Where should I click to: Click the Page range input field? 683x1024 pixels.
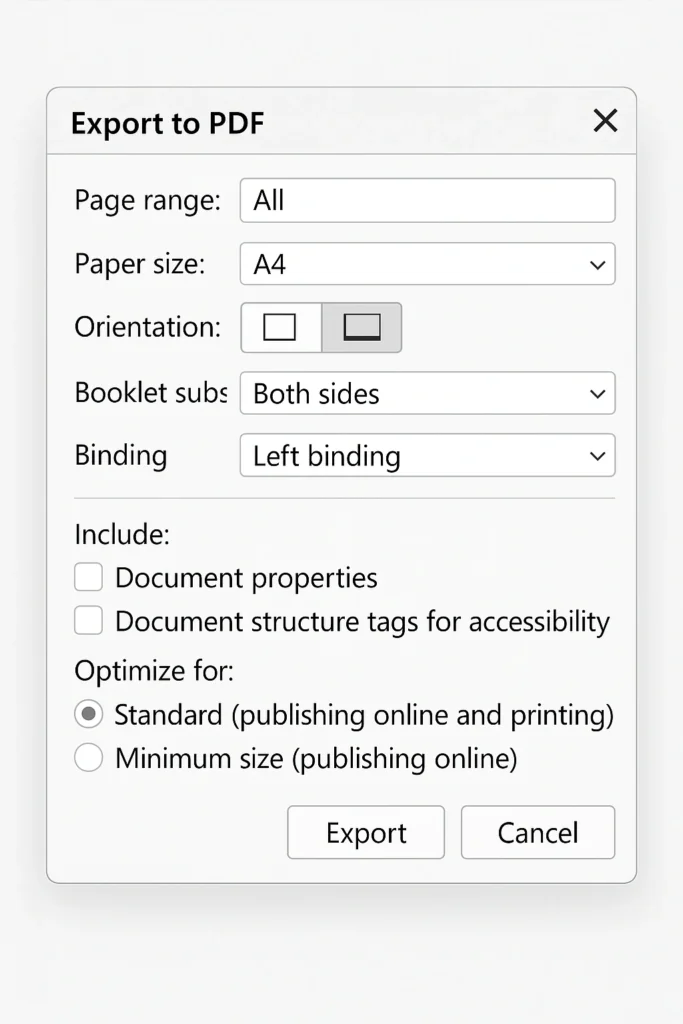tap(427, 200)
